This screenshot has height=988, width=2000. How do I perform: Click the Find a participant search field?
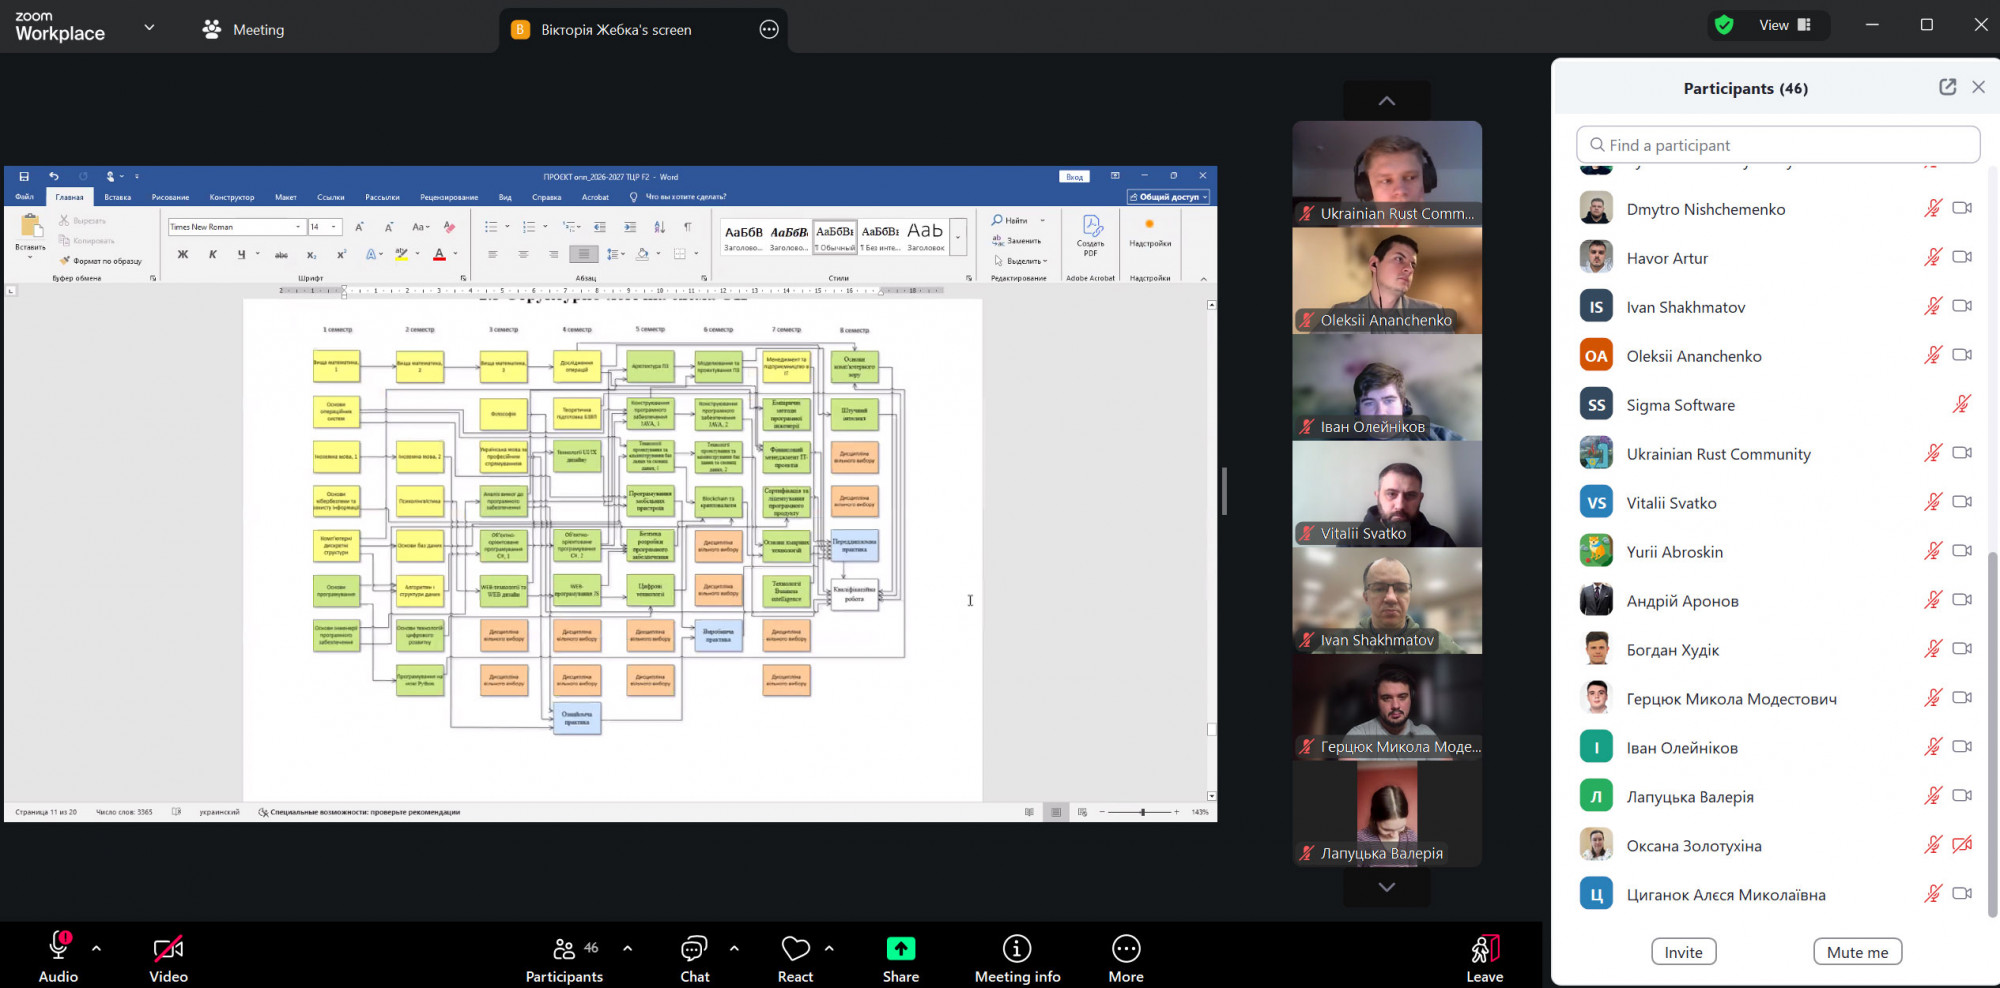[x=1777, y=145]
